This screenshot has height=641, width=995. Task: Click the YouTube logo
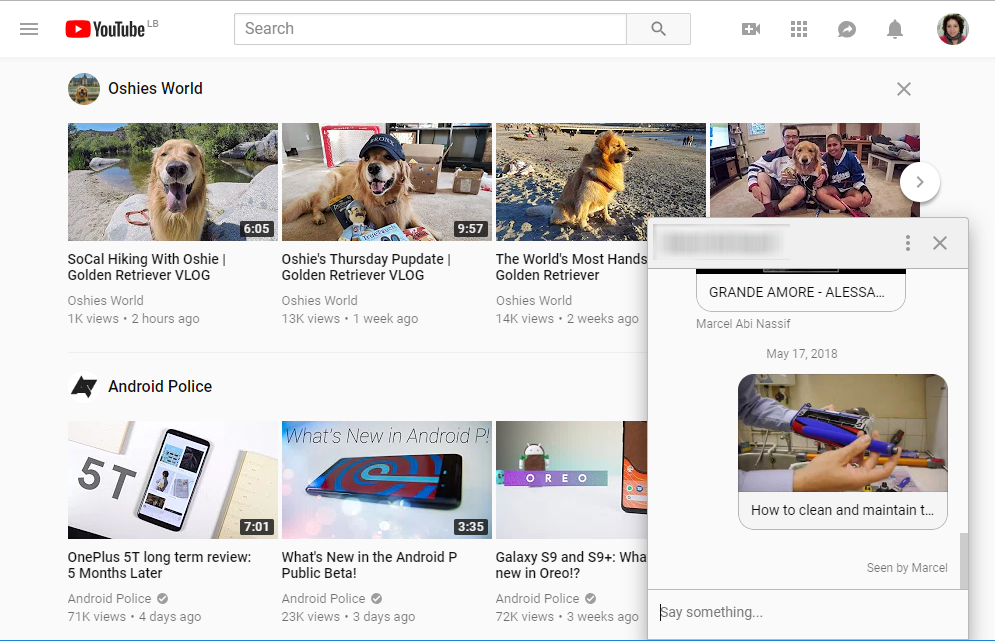click(x=105, y=28)
